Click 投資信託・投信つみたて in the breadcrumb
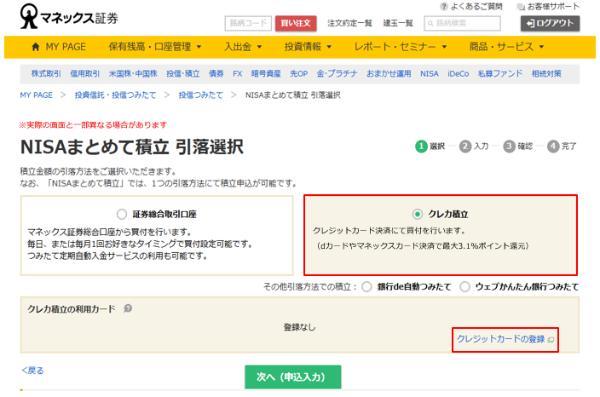The width and height of the screenshot is (600, 397). click(116, 95)
